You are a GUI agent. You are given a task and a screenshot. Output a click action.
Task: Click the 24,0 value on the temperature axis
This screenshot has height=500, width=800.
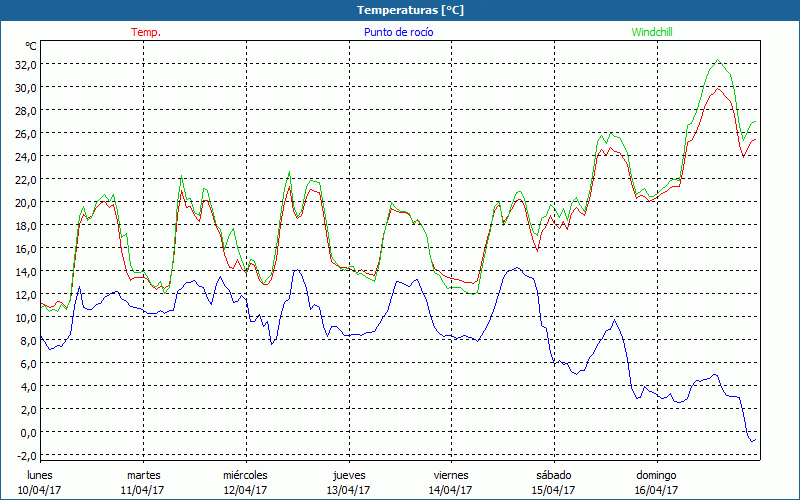(24, 156)
